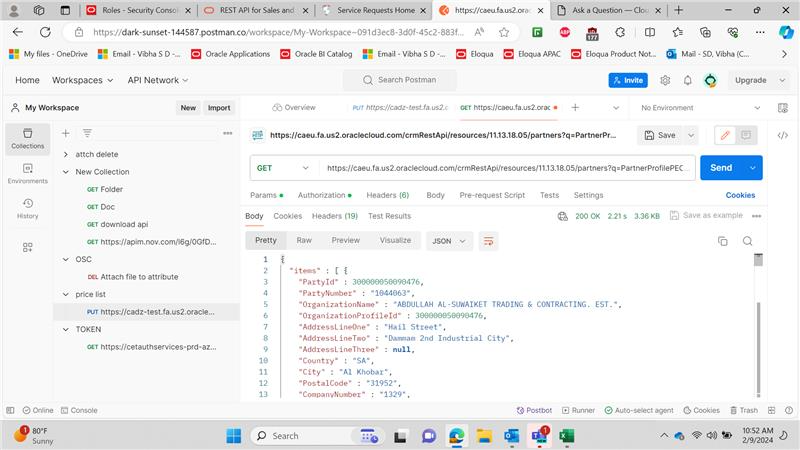The image size is (800, 450).
Task: Search within the response body
Action: click(747, 241)
